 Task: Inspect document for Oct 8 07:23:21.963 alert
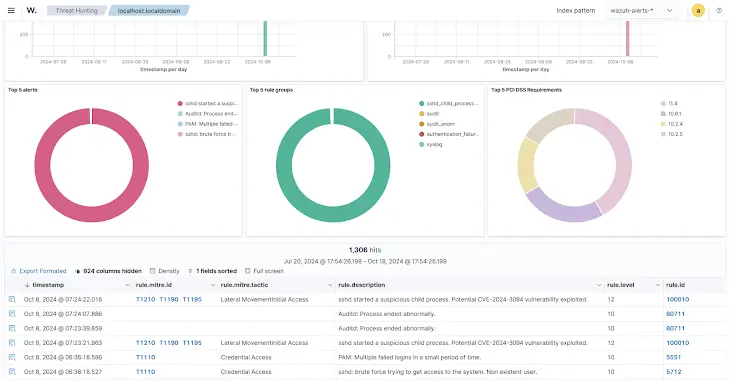tap(12, 343)
